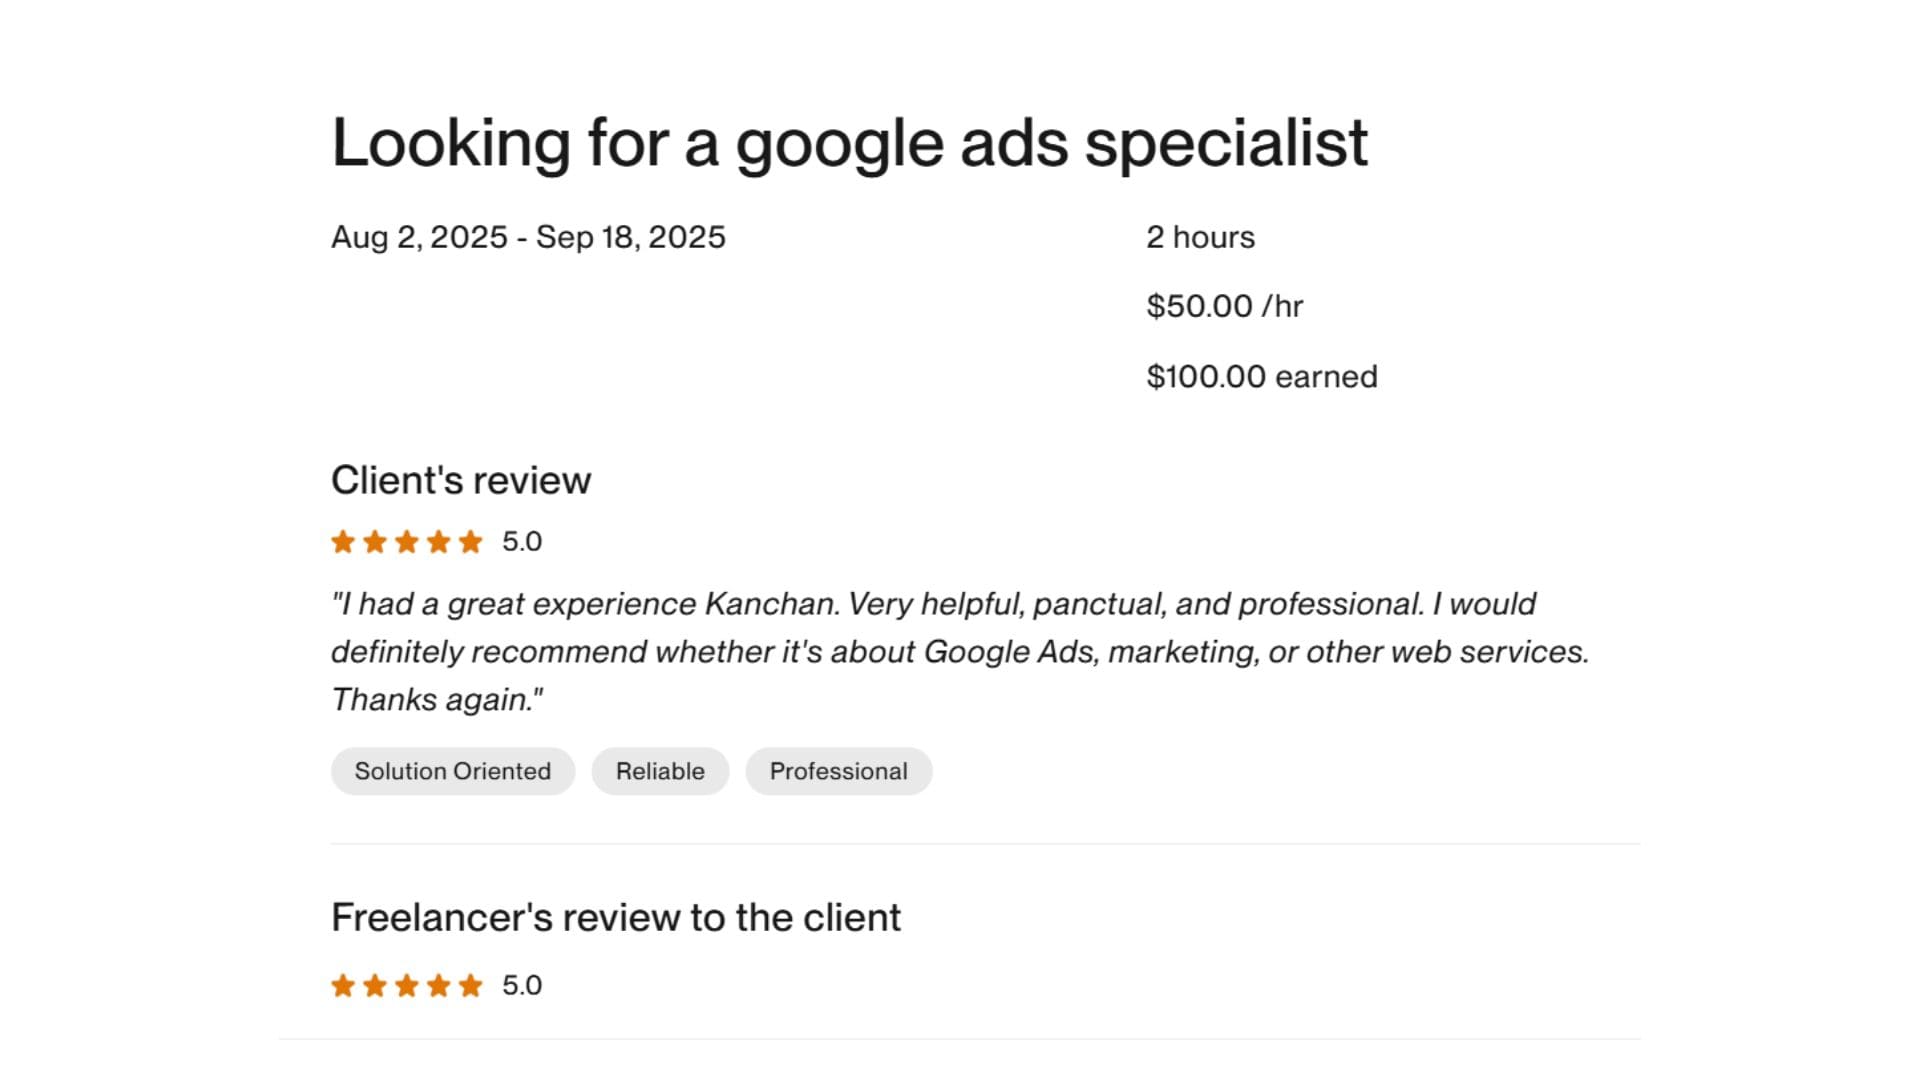Click the second star in Client's review
1920x1080 pixels.
pyautogui.click(x=375, y=542)
